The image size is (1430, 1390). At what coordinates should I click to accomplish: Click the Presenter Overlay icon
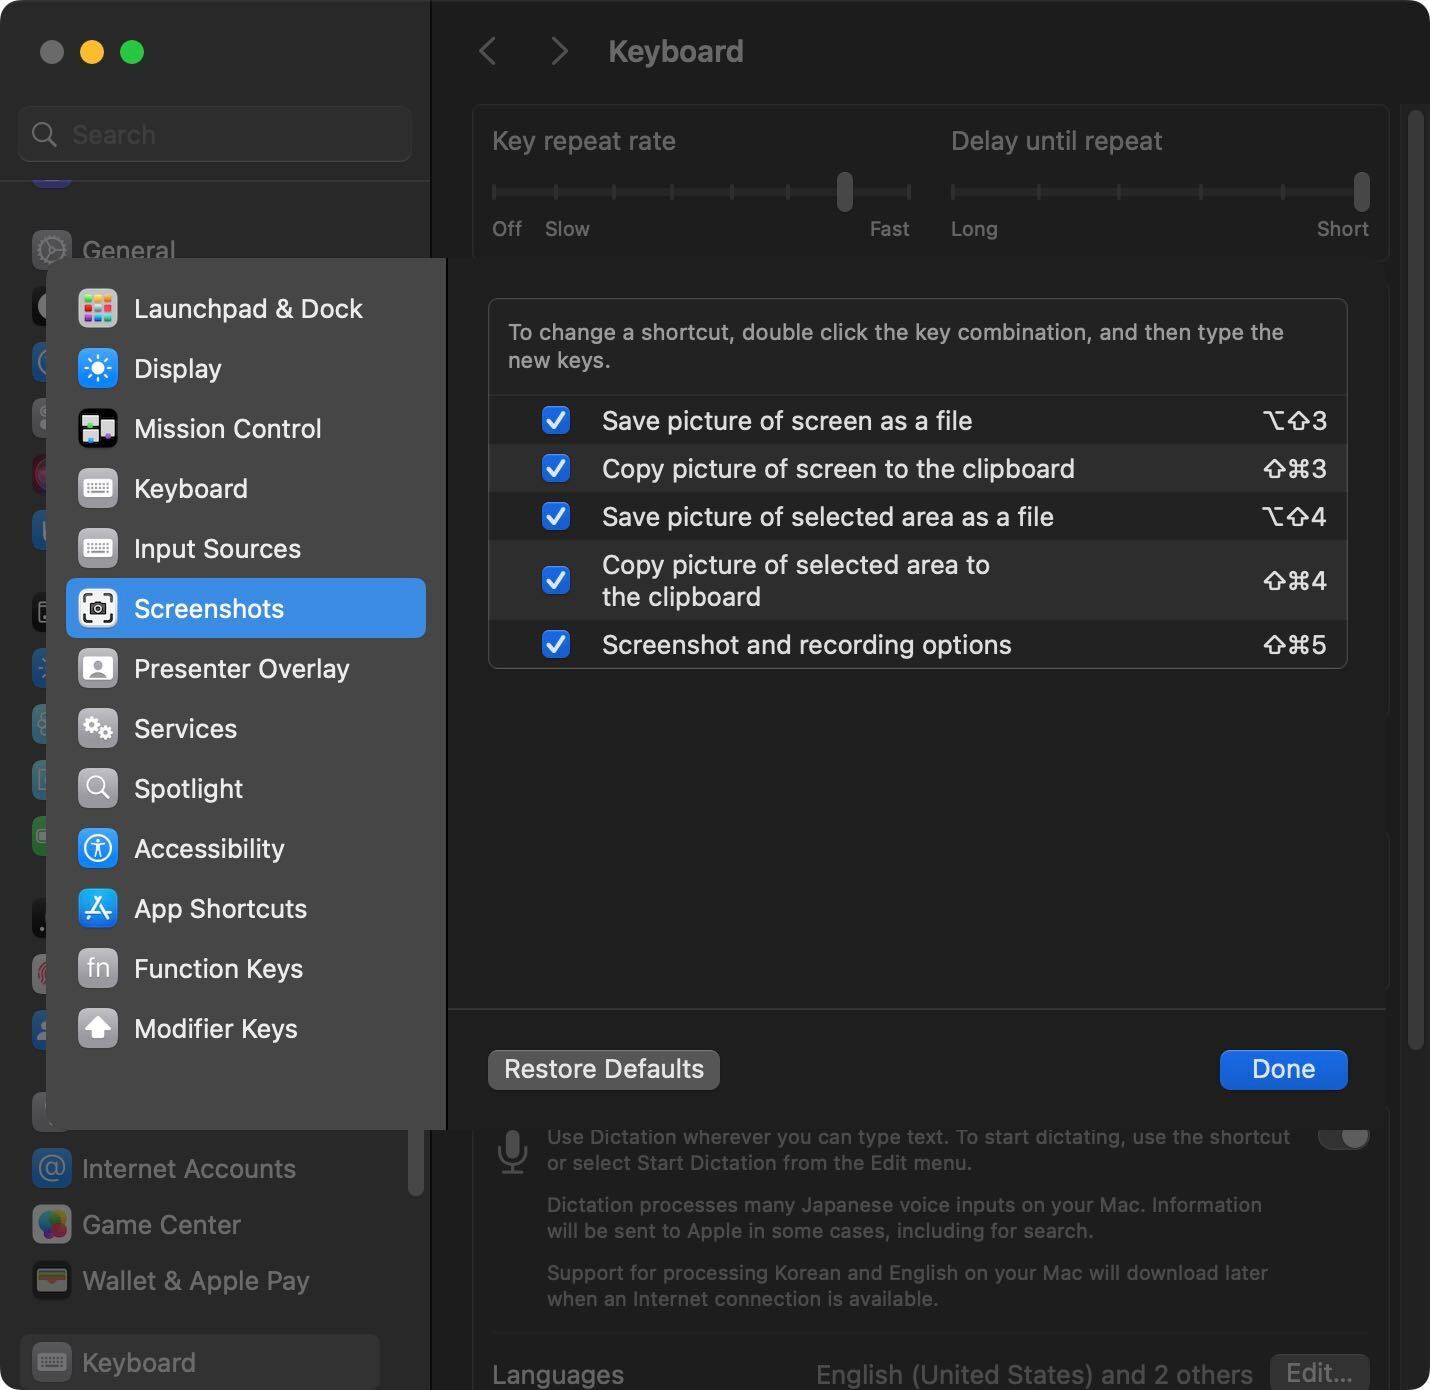pyautogui.click(x=98, y=668)
